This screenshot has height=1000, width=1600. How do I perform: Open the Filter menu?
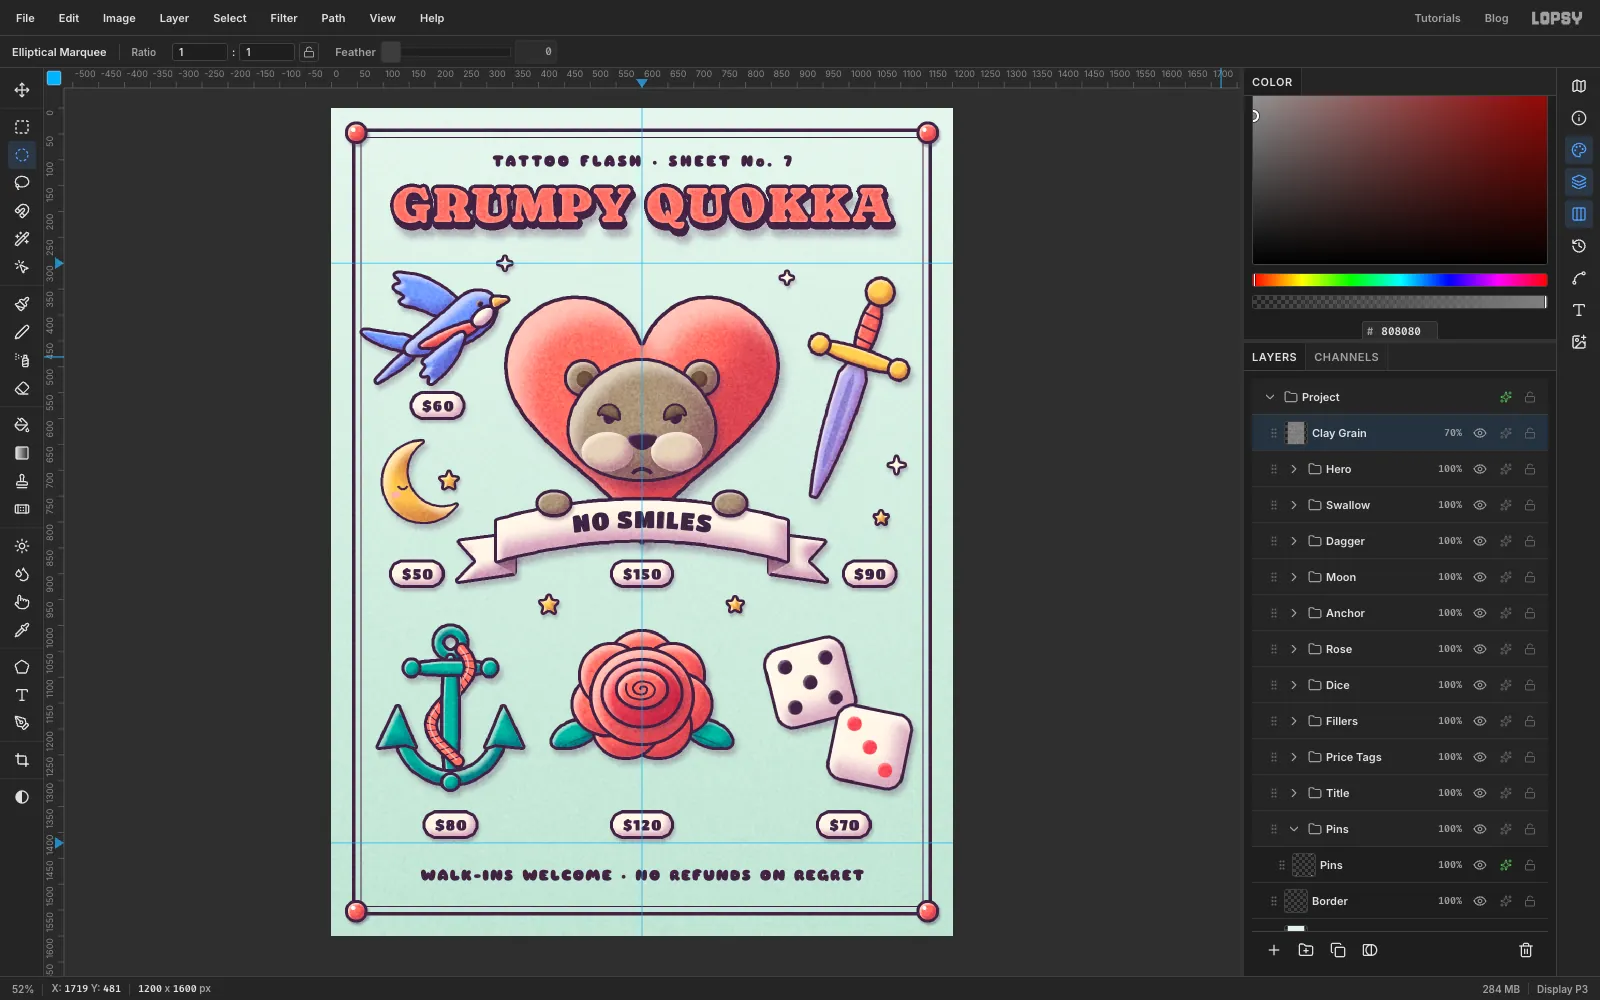tap(284, 18)
